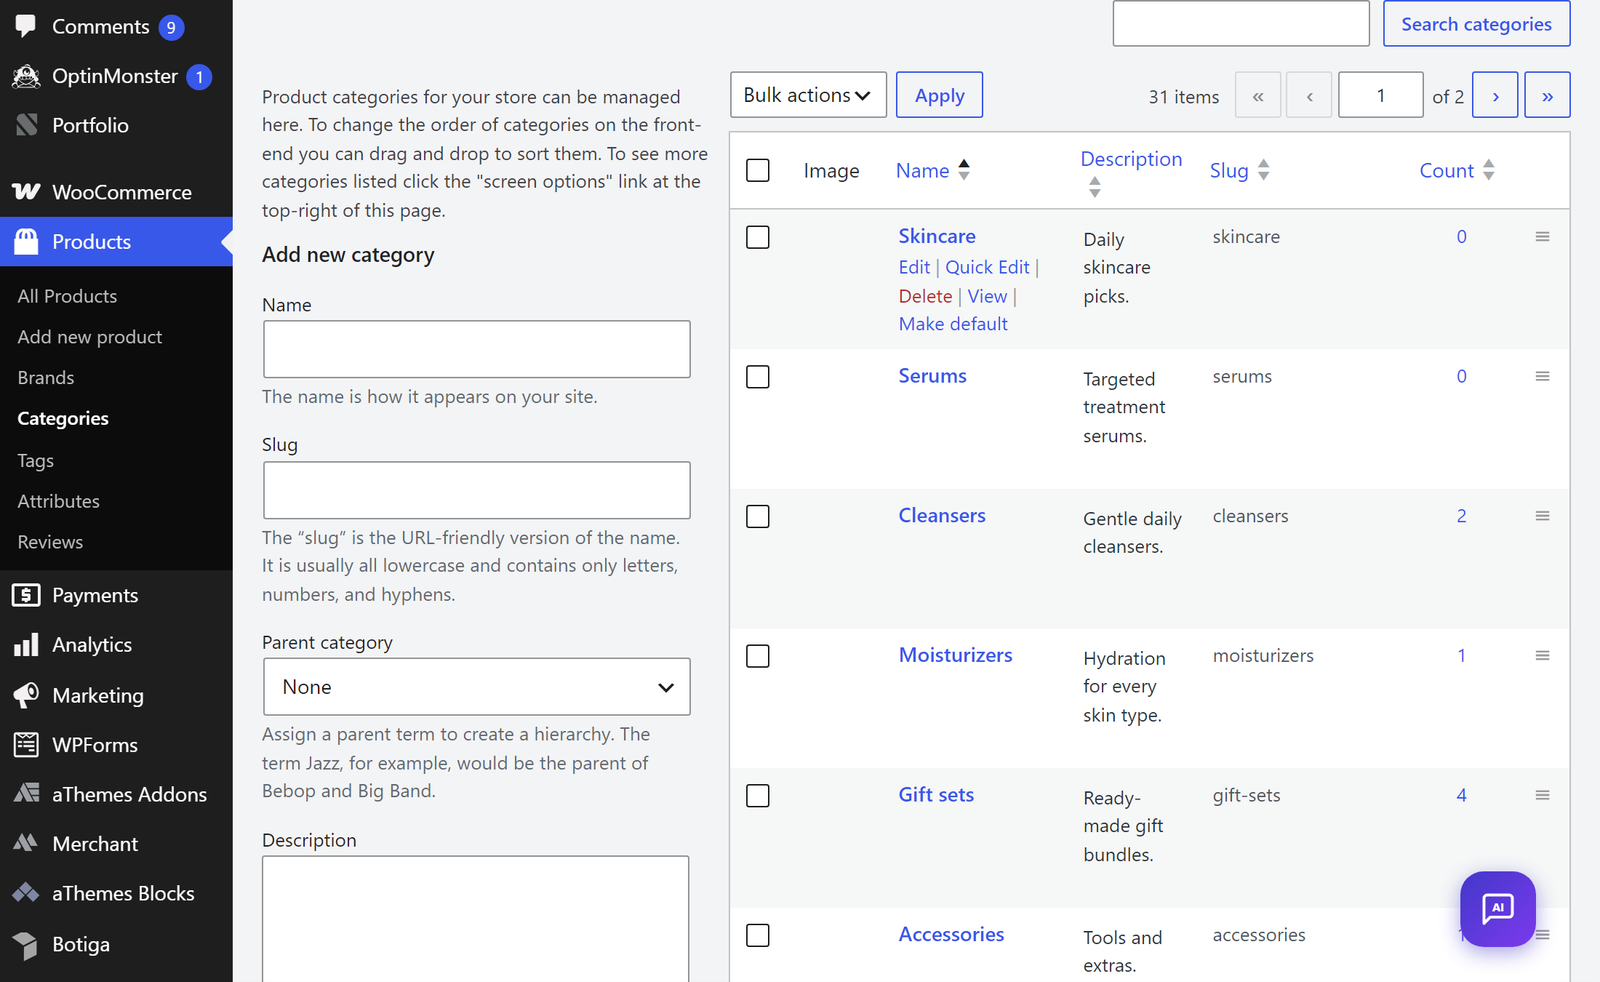Image resolution: width=1600 pixels, height=982 pixels.
Task: Open the Gift sets category link
Action: 936,795
